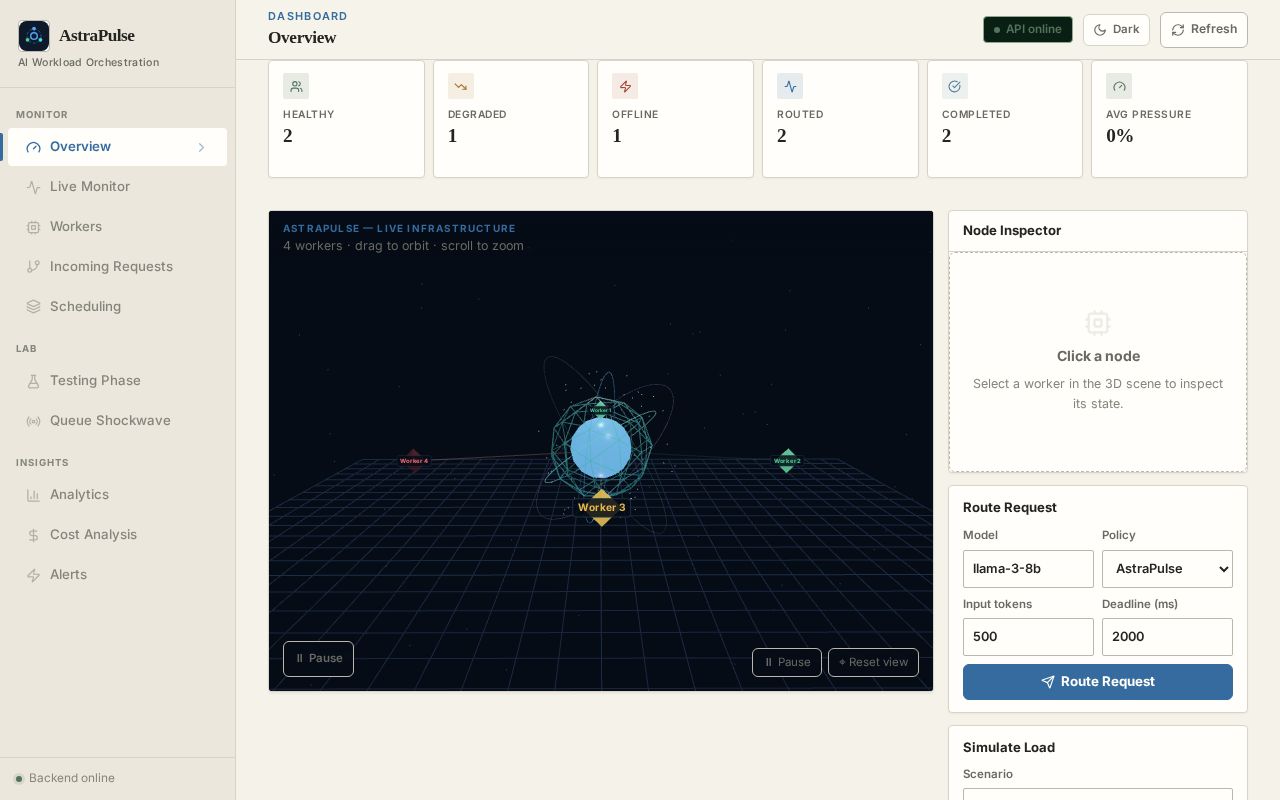Expand the Overview chevron arrow
This screenshot has height=800, width=1280.
[x=201, y=147]
